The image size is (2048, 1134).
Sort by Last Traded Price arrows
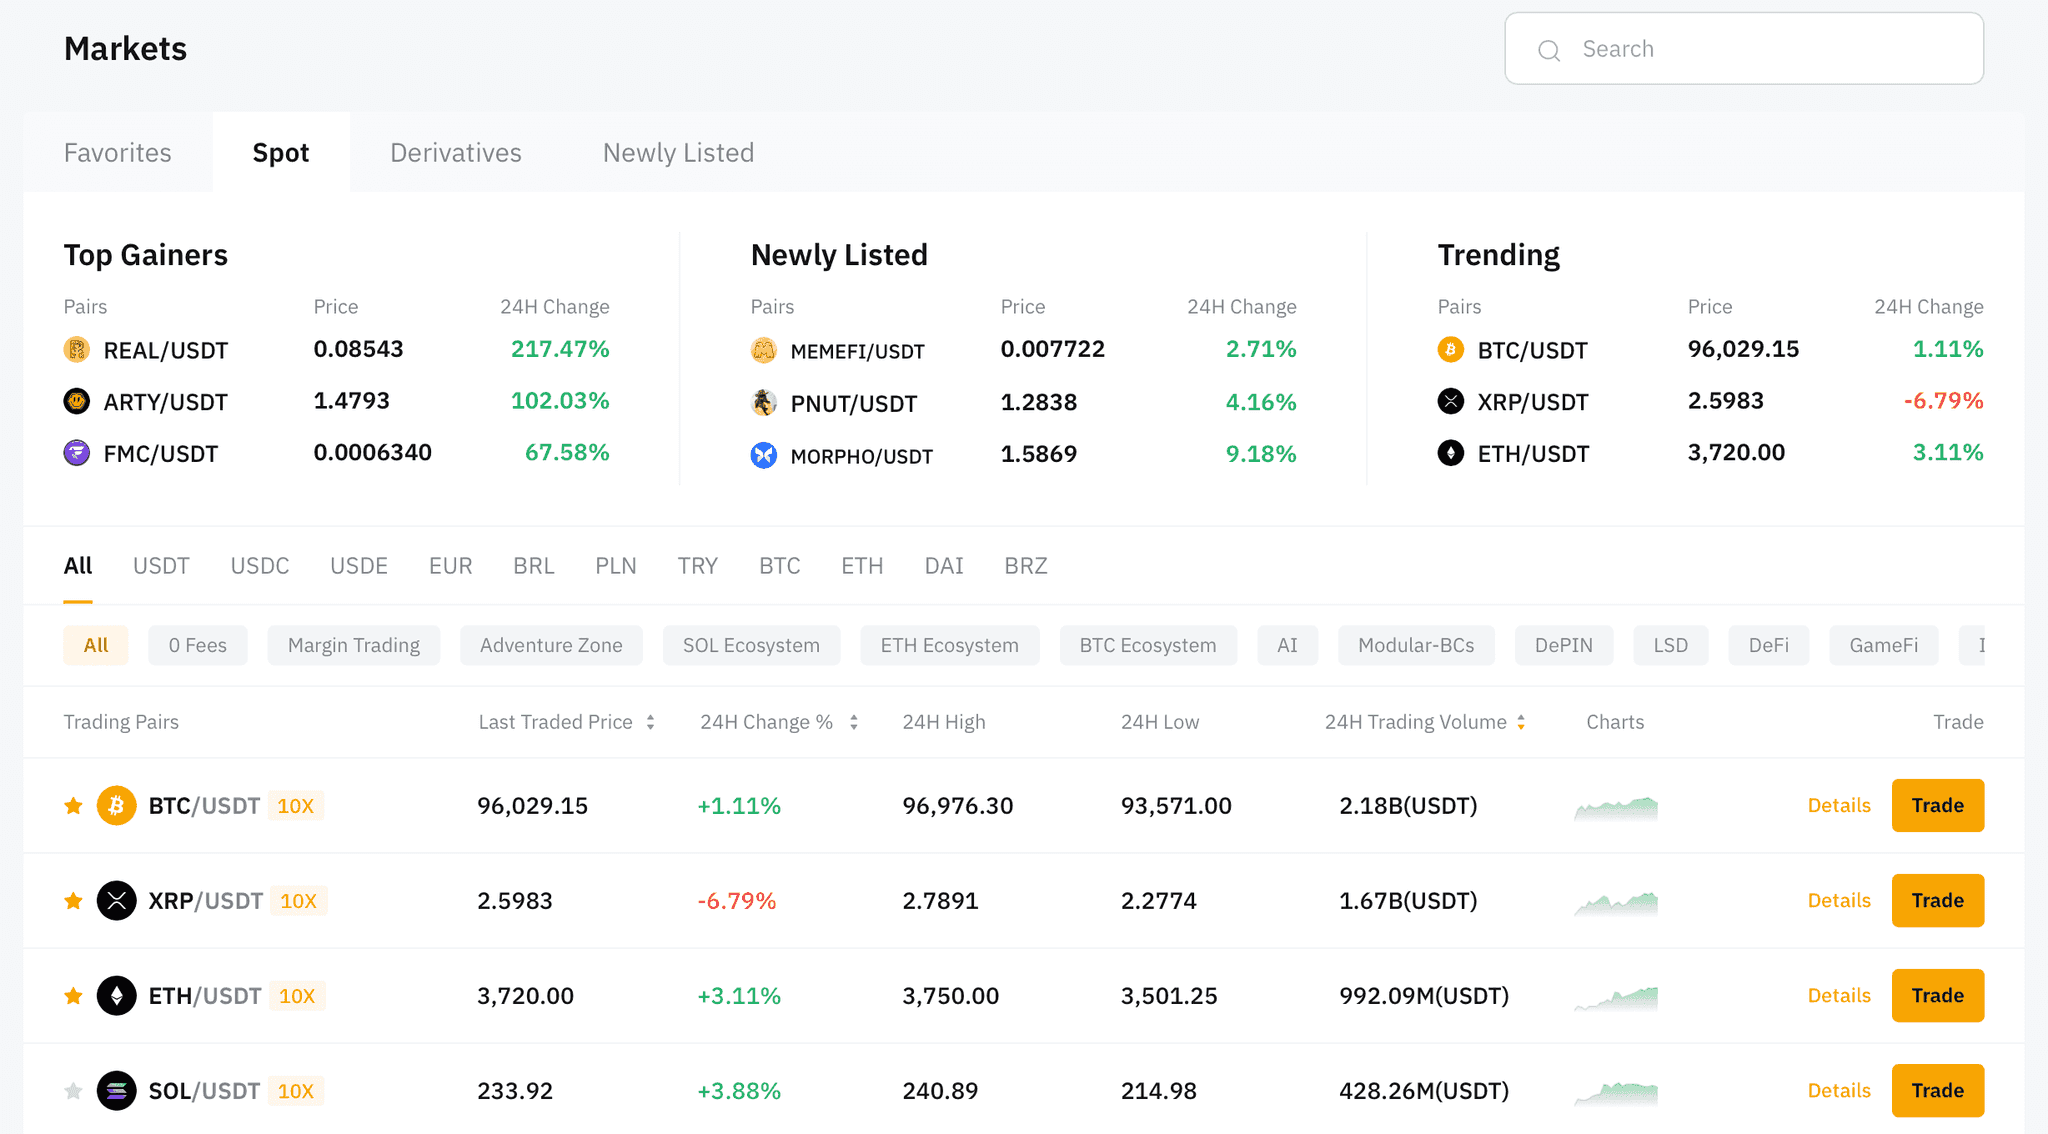[x=652, y=721]
